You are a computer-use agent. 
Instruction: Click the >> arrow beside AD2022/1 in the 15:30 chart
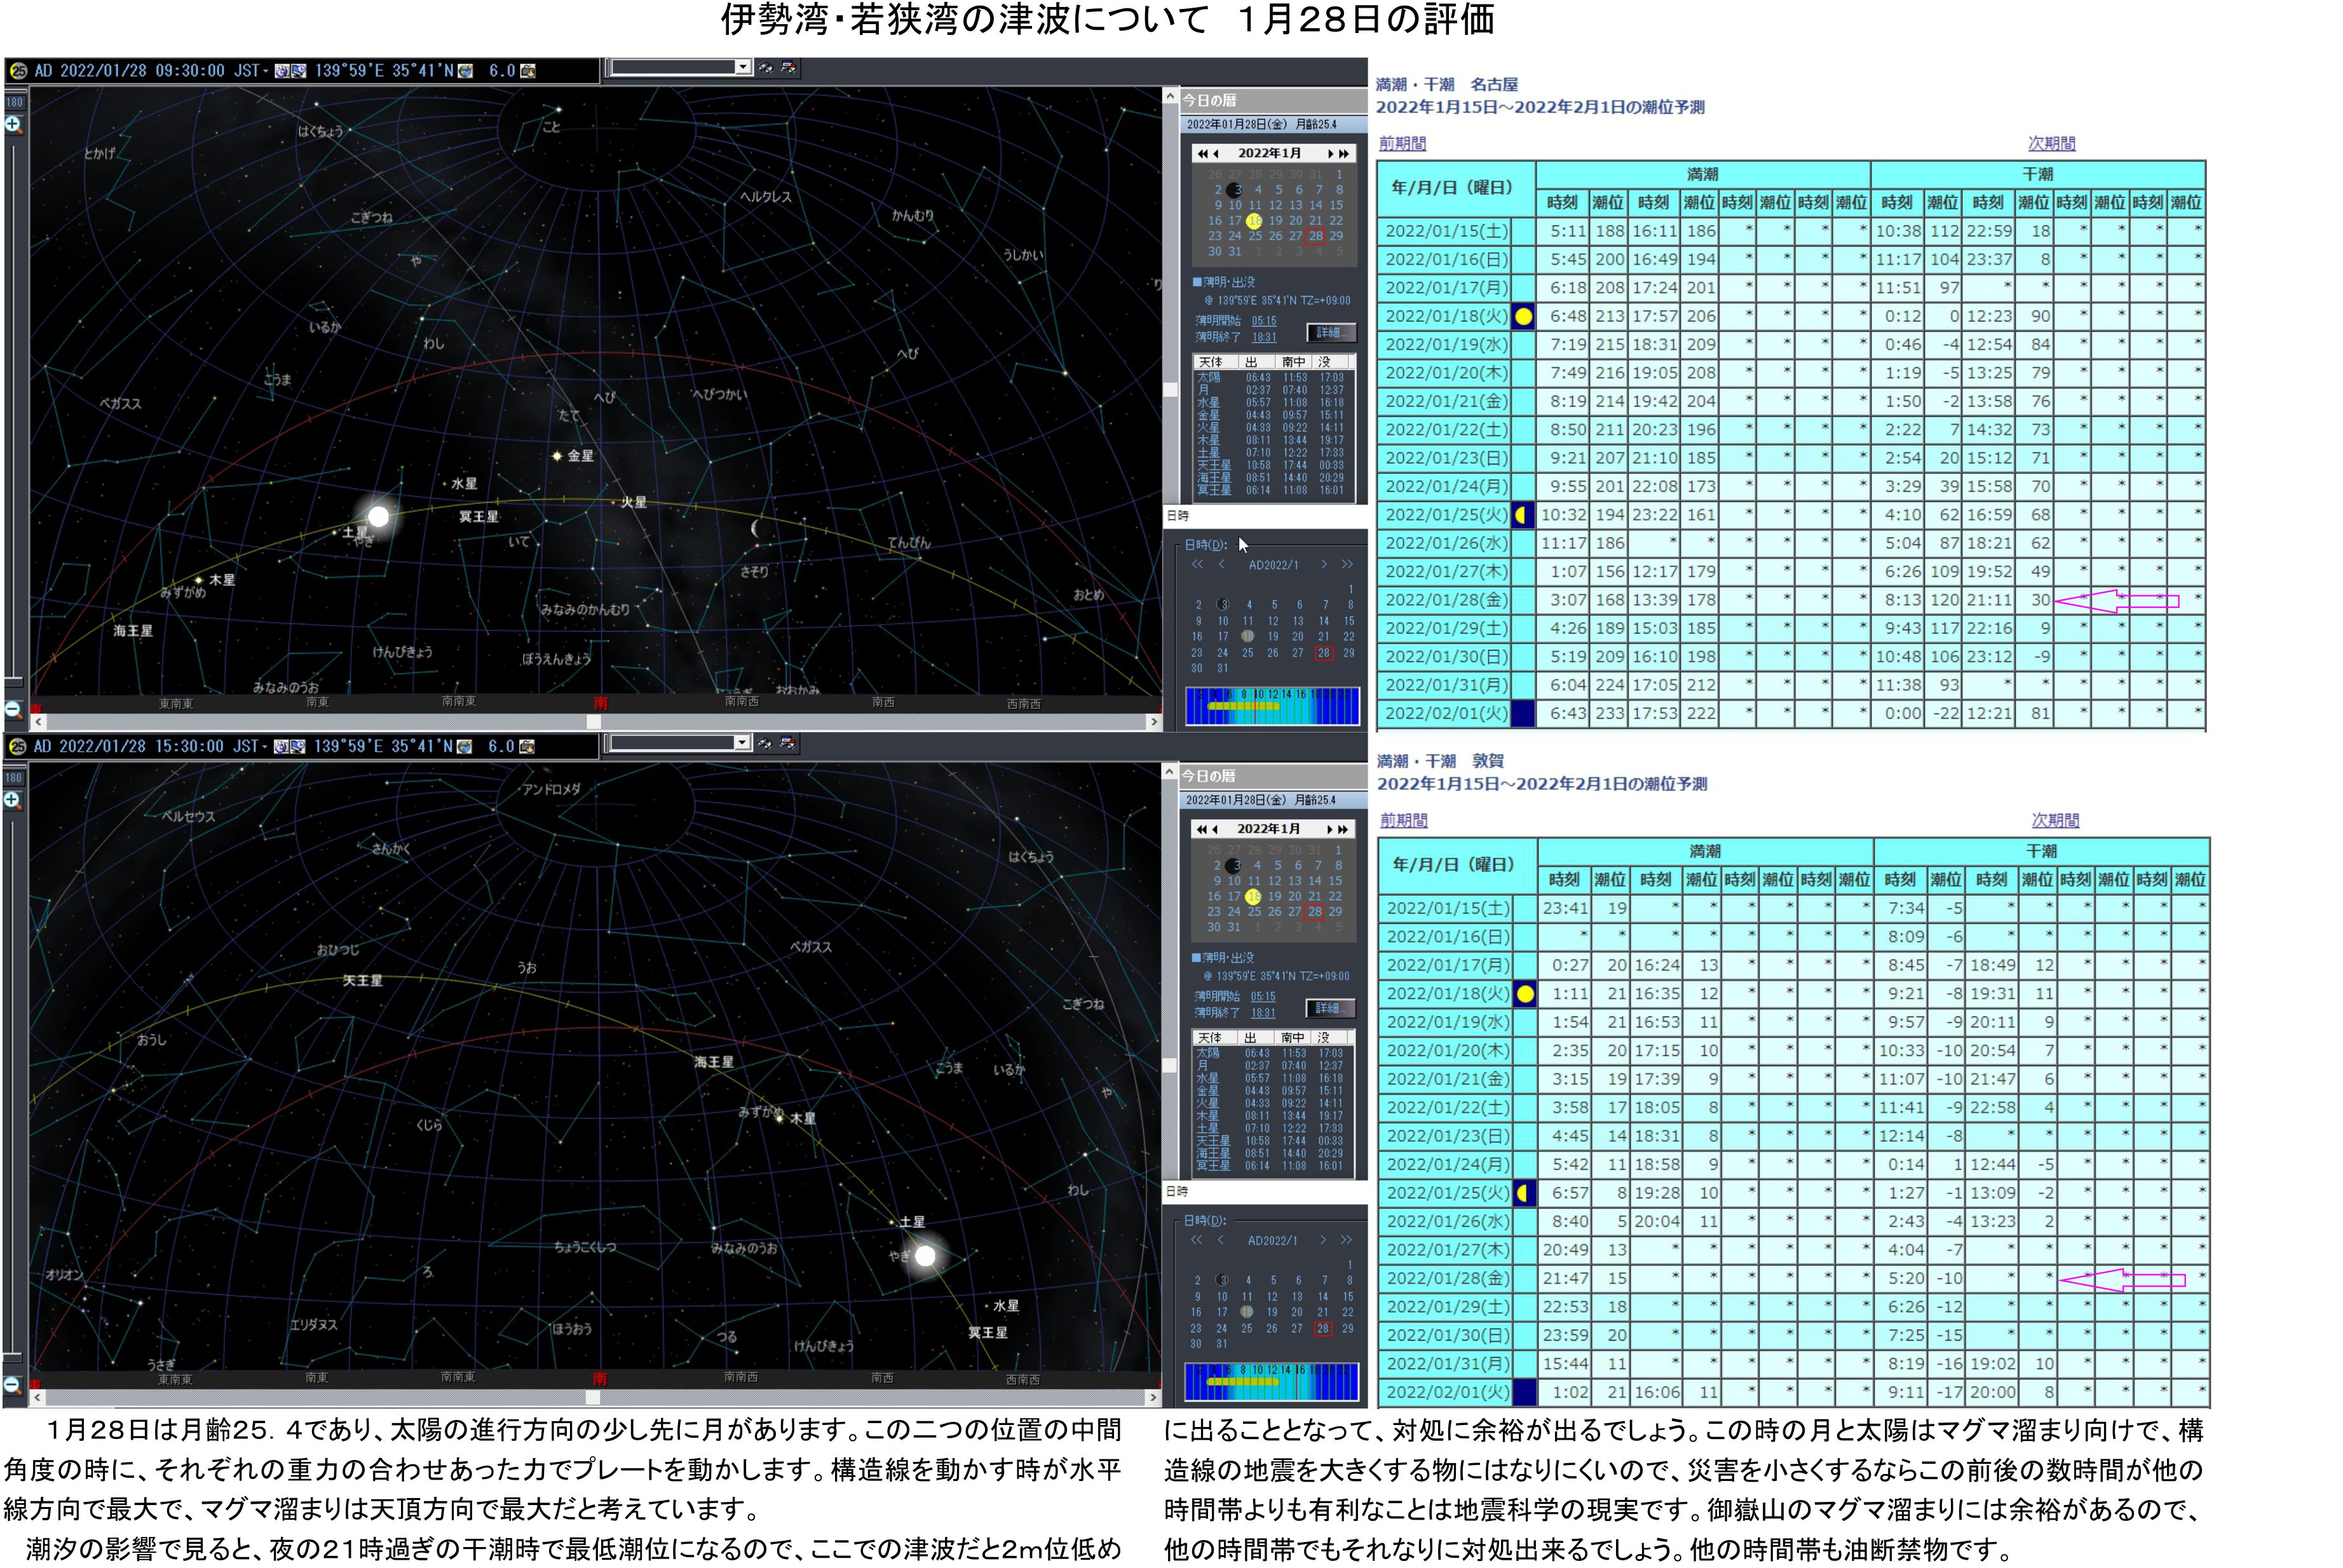1346,1240
